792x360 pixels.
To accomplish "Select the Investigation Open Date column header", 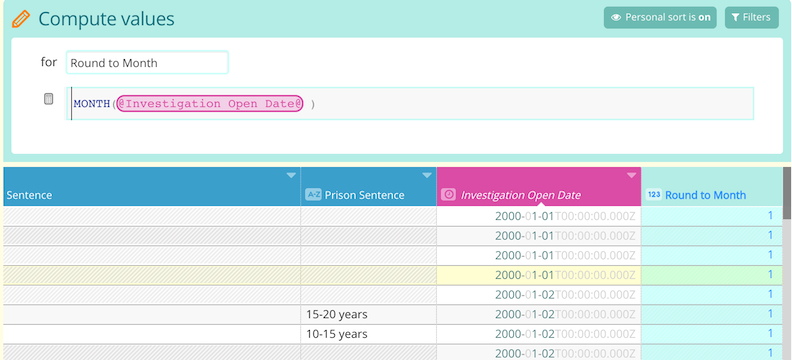I will tap(539, 186).
